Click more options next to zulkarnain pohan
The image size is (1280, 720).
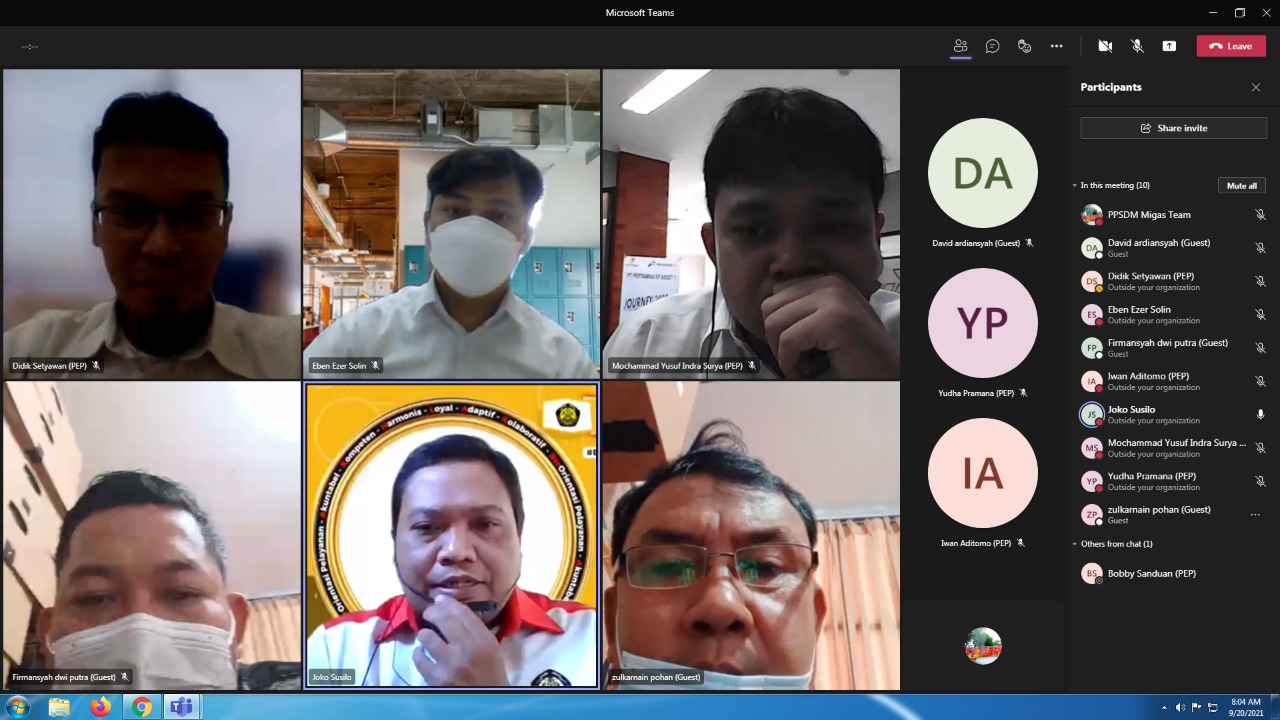coord(1255,515)
